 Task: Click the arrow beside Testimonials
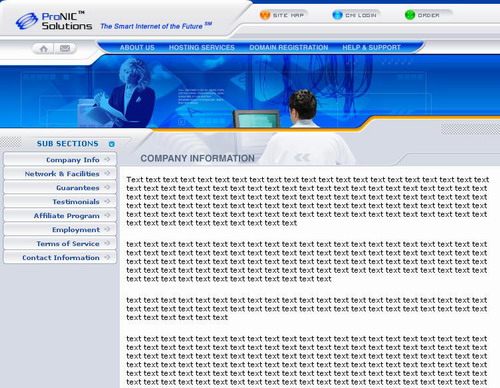107,201
